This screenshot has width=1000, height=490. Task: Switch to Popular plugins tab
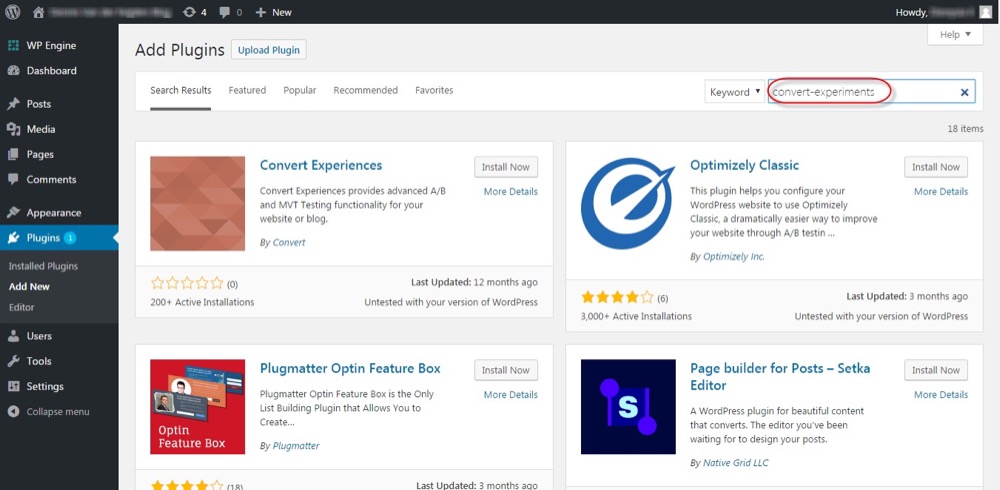tap(300, 91)
